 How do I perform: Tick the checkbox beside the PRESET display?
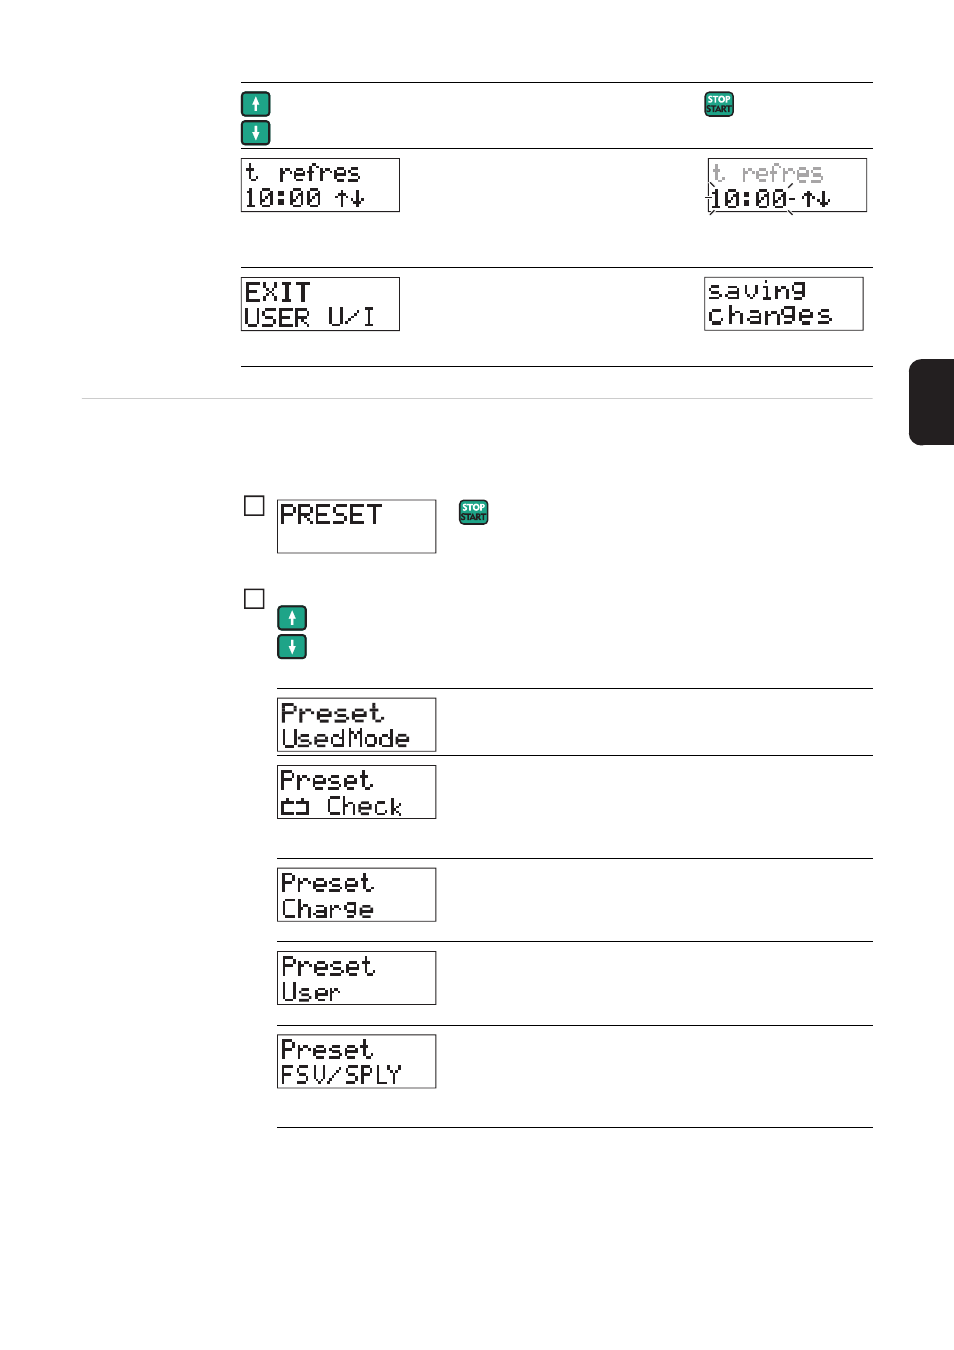tap(254, 506)
